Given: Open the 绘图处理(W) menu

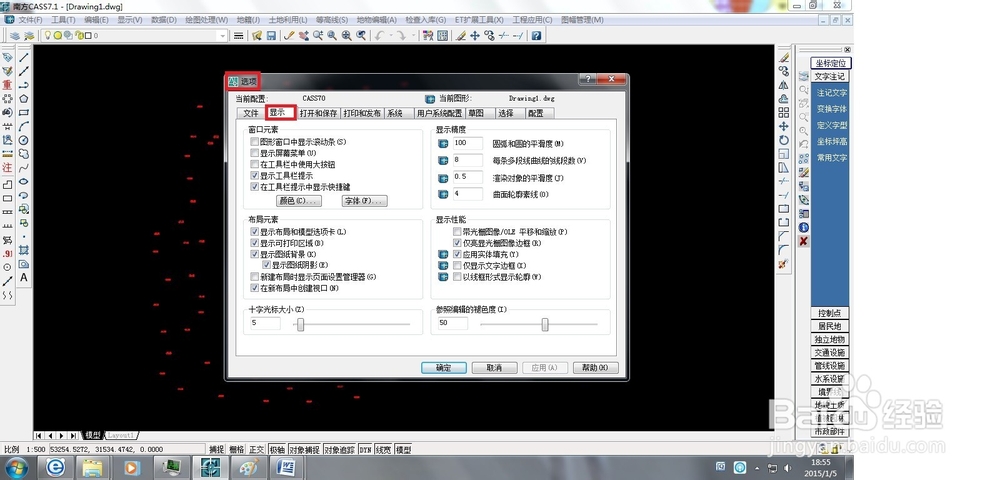Looking at the screenshot, I should click(207, 20).
